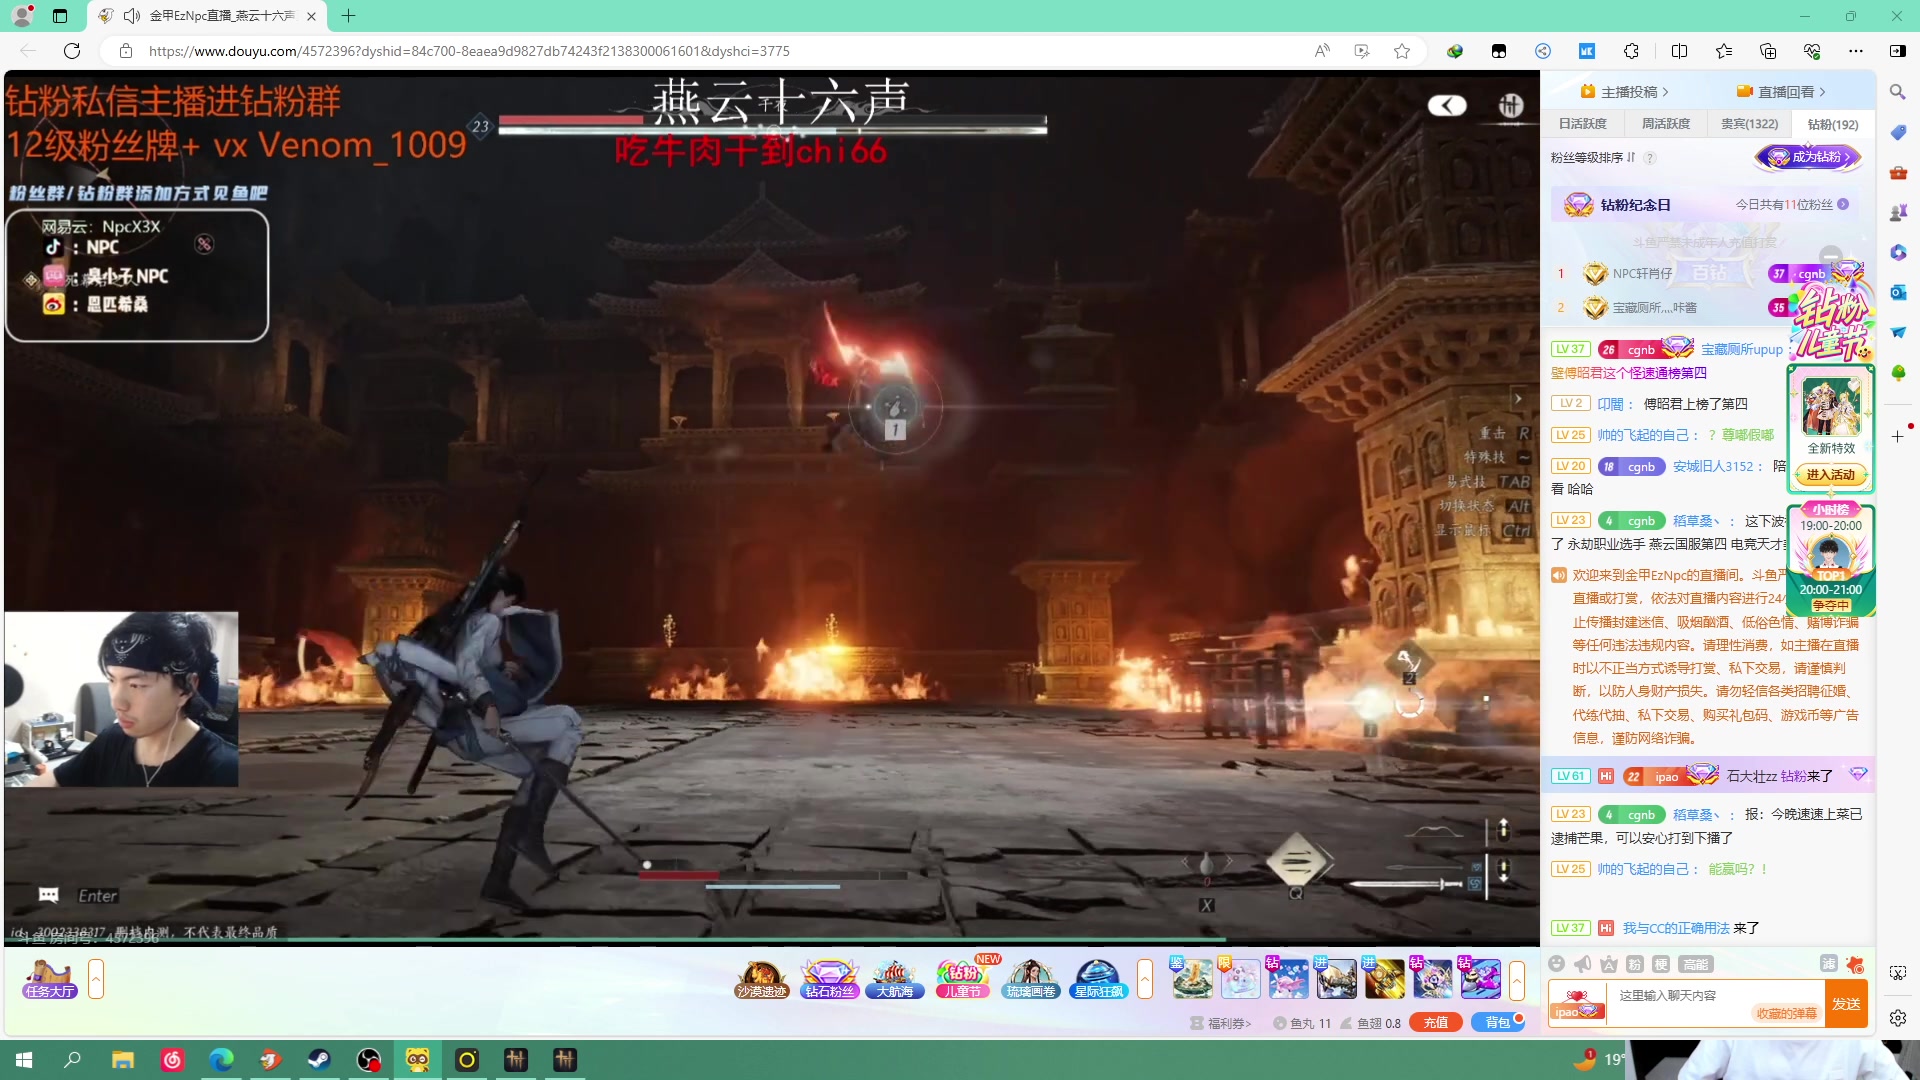Viewport: 1920px width, 1080px height.
Task: Expand the activity icons list arrow
Action: point(1145,979)
